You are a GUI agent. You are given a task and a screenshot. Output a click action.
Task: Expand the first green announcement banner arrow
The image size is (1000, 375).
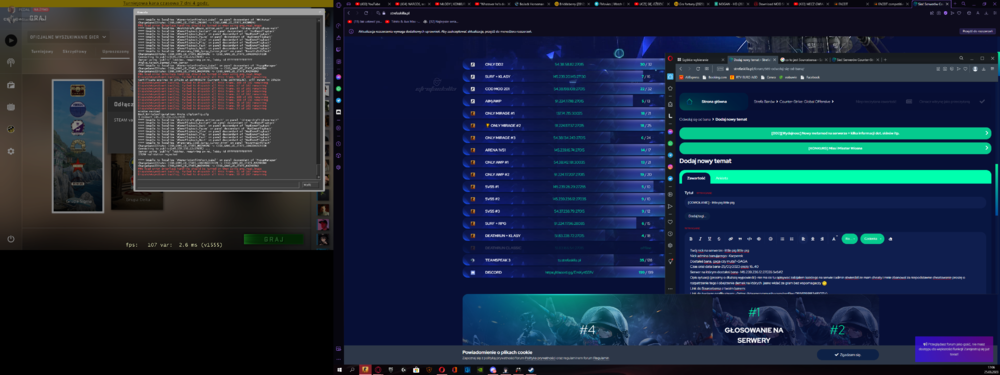pos(987,133)
